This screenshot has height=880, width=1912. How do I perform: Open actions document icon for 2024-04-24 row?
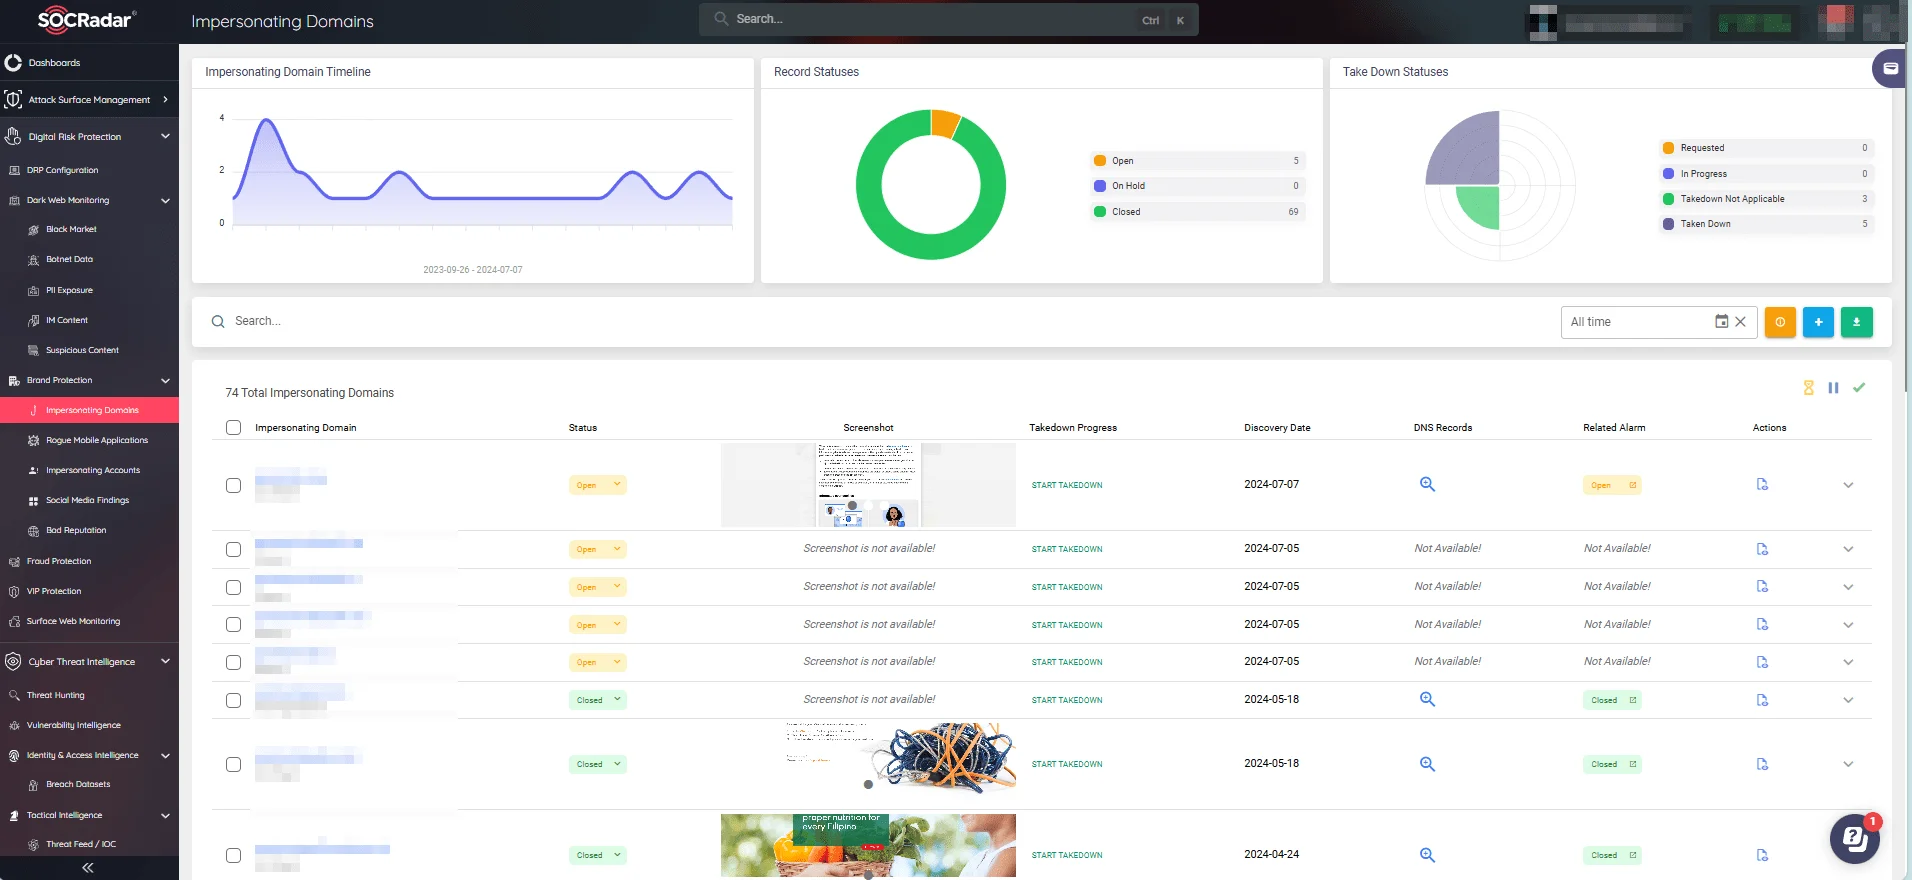[1762, 855]
